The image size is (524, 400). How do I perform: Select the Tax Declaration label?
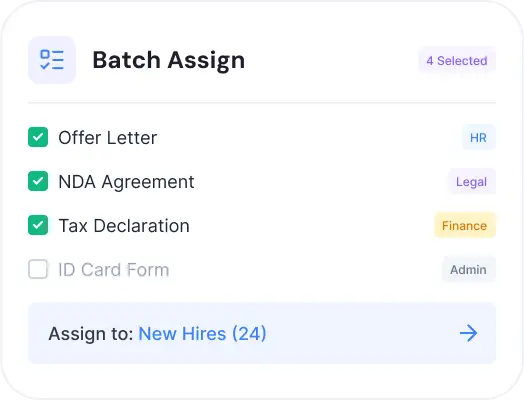coord(124,226)
